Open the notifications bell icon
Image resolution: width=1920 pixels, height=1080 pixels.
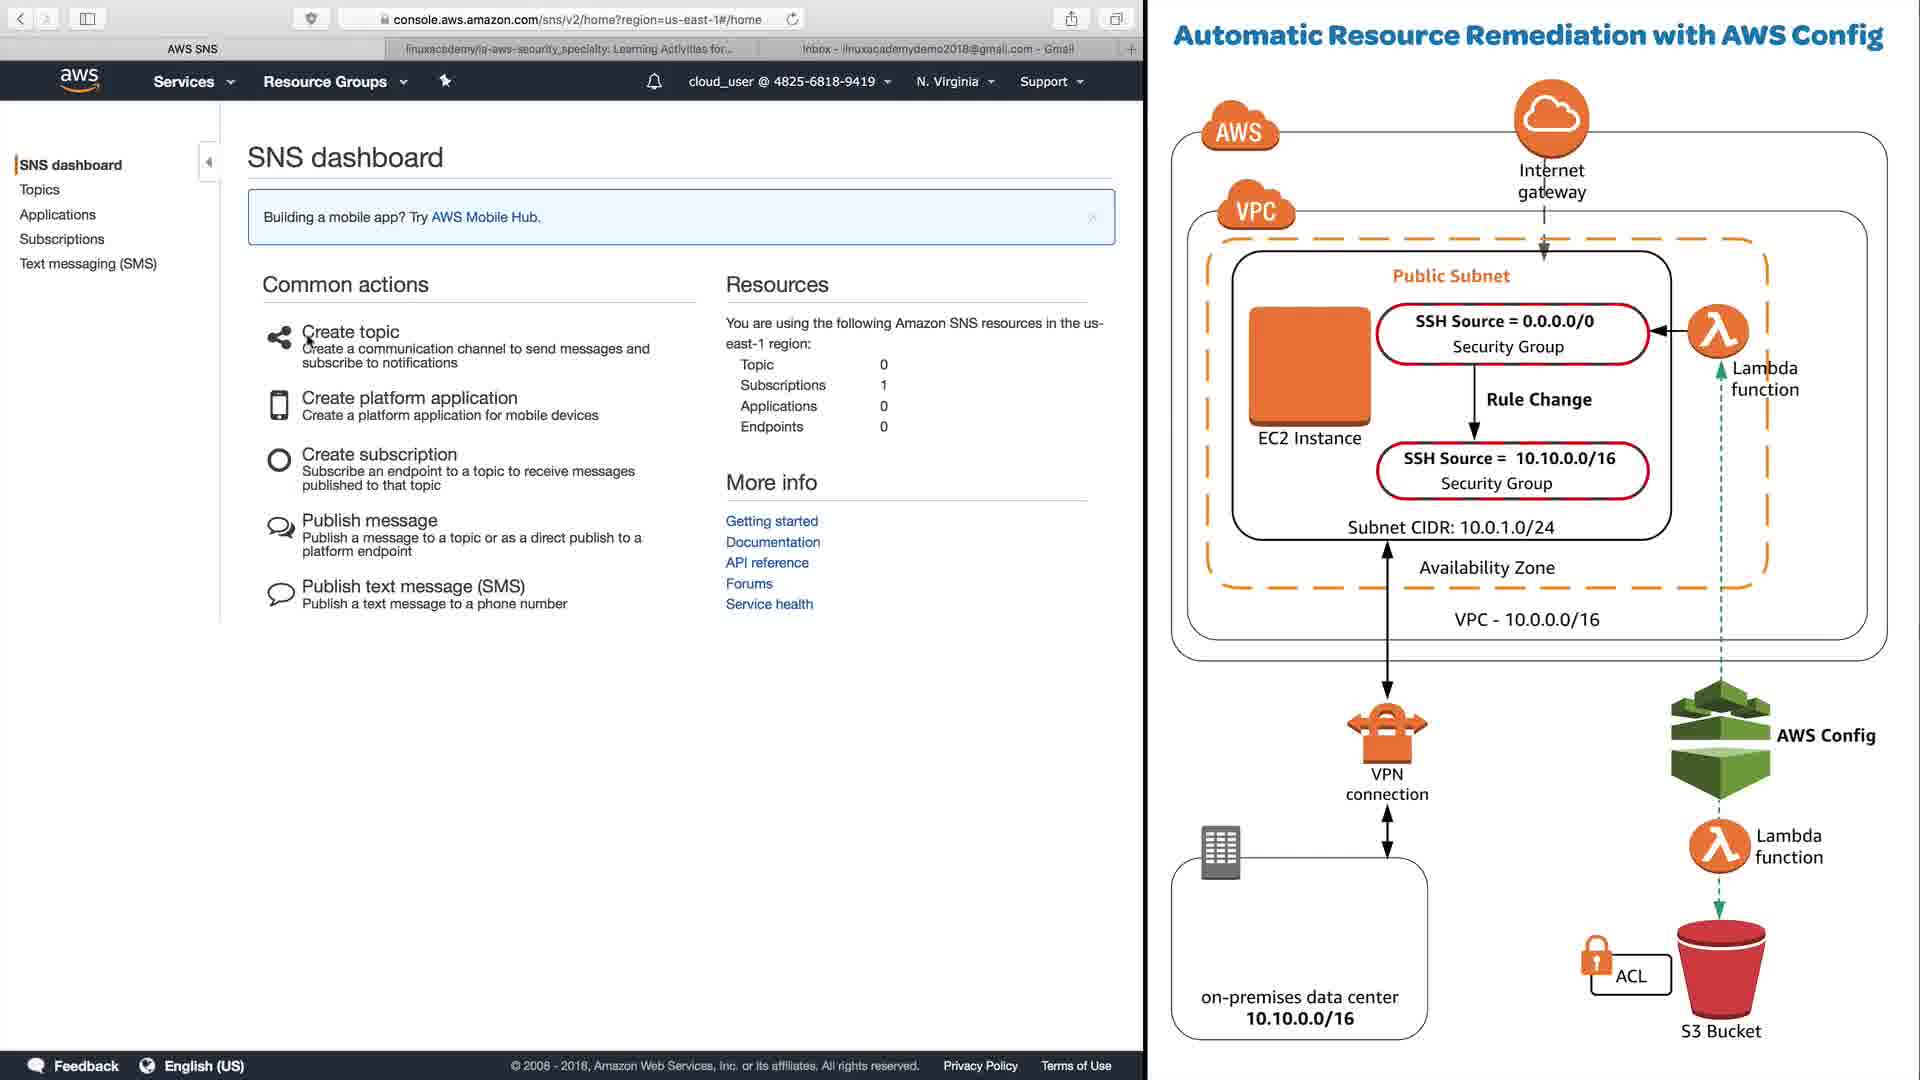tap(654, 81)
